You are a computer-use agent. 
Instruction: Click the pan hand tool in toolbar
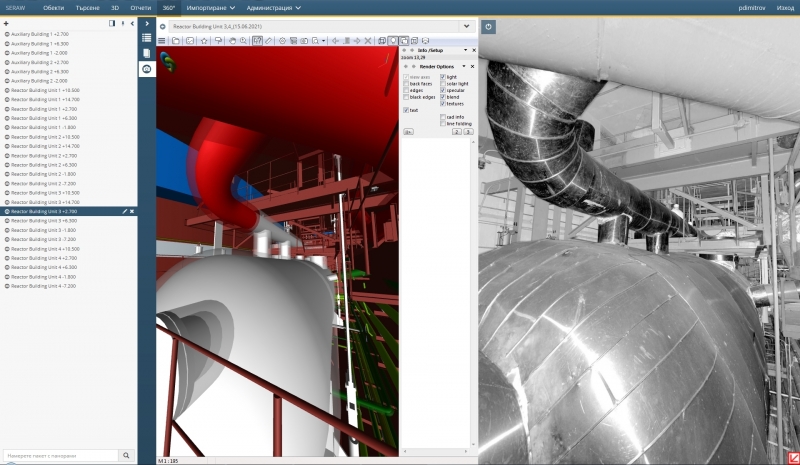click(x=232, y=41)
